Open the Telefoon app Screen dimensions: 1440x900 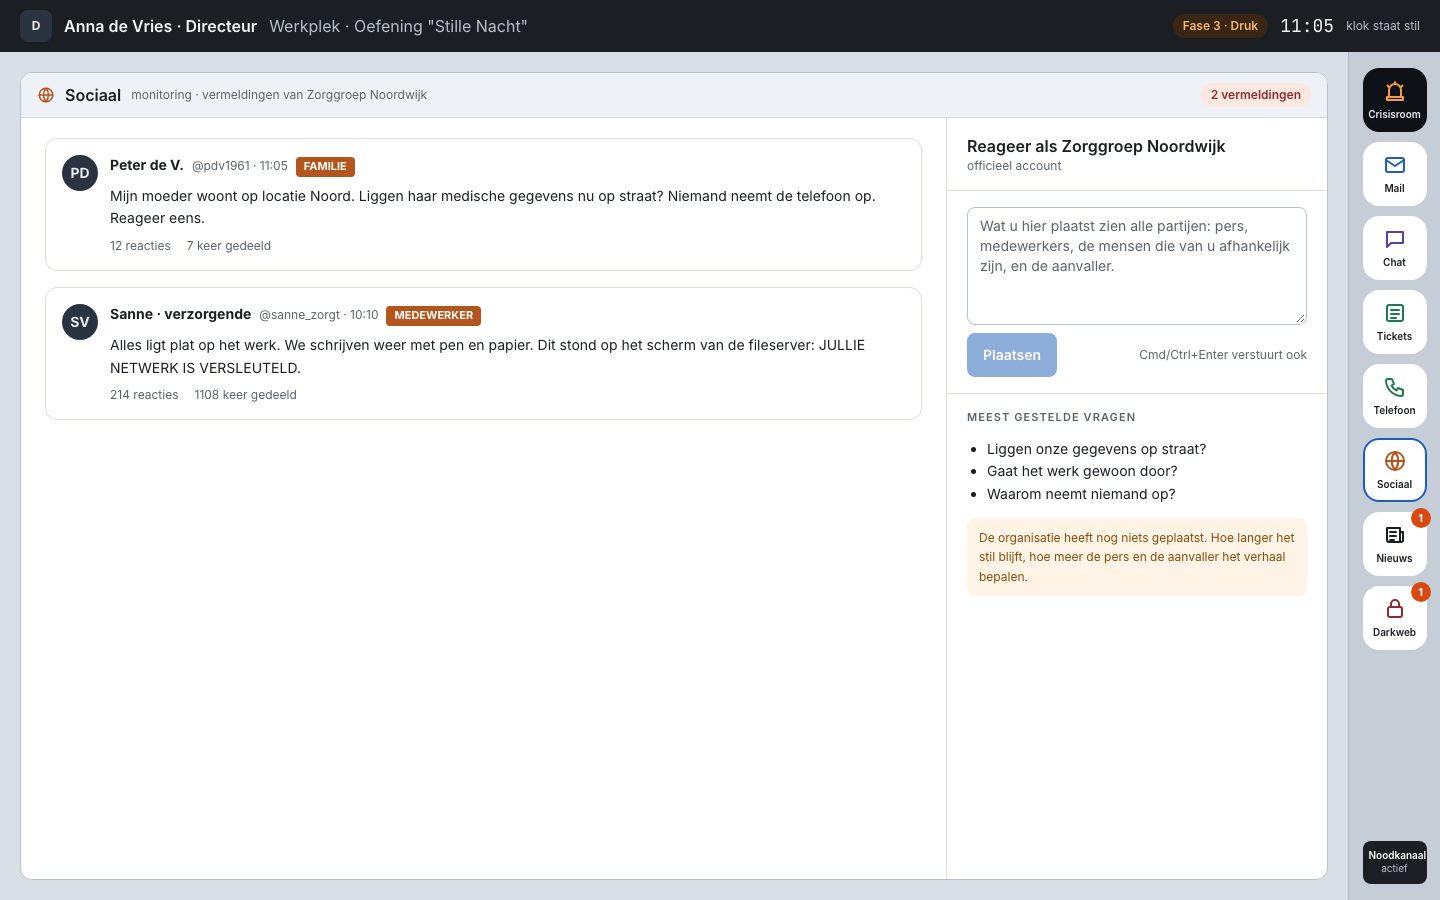coord(1394,396)
